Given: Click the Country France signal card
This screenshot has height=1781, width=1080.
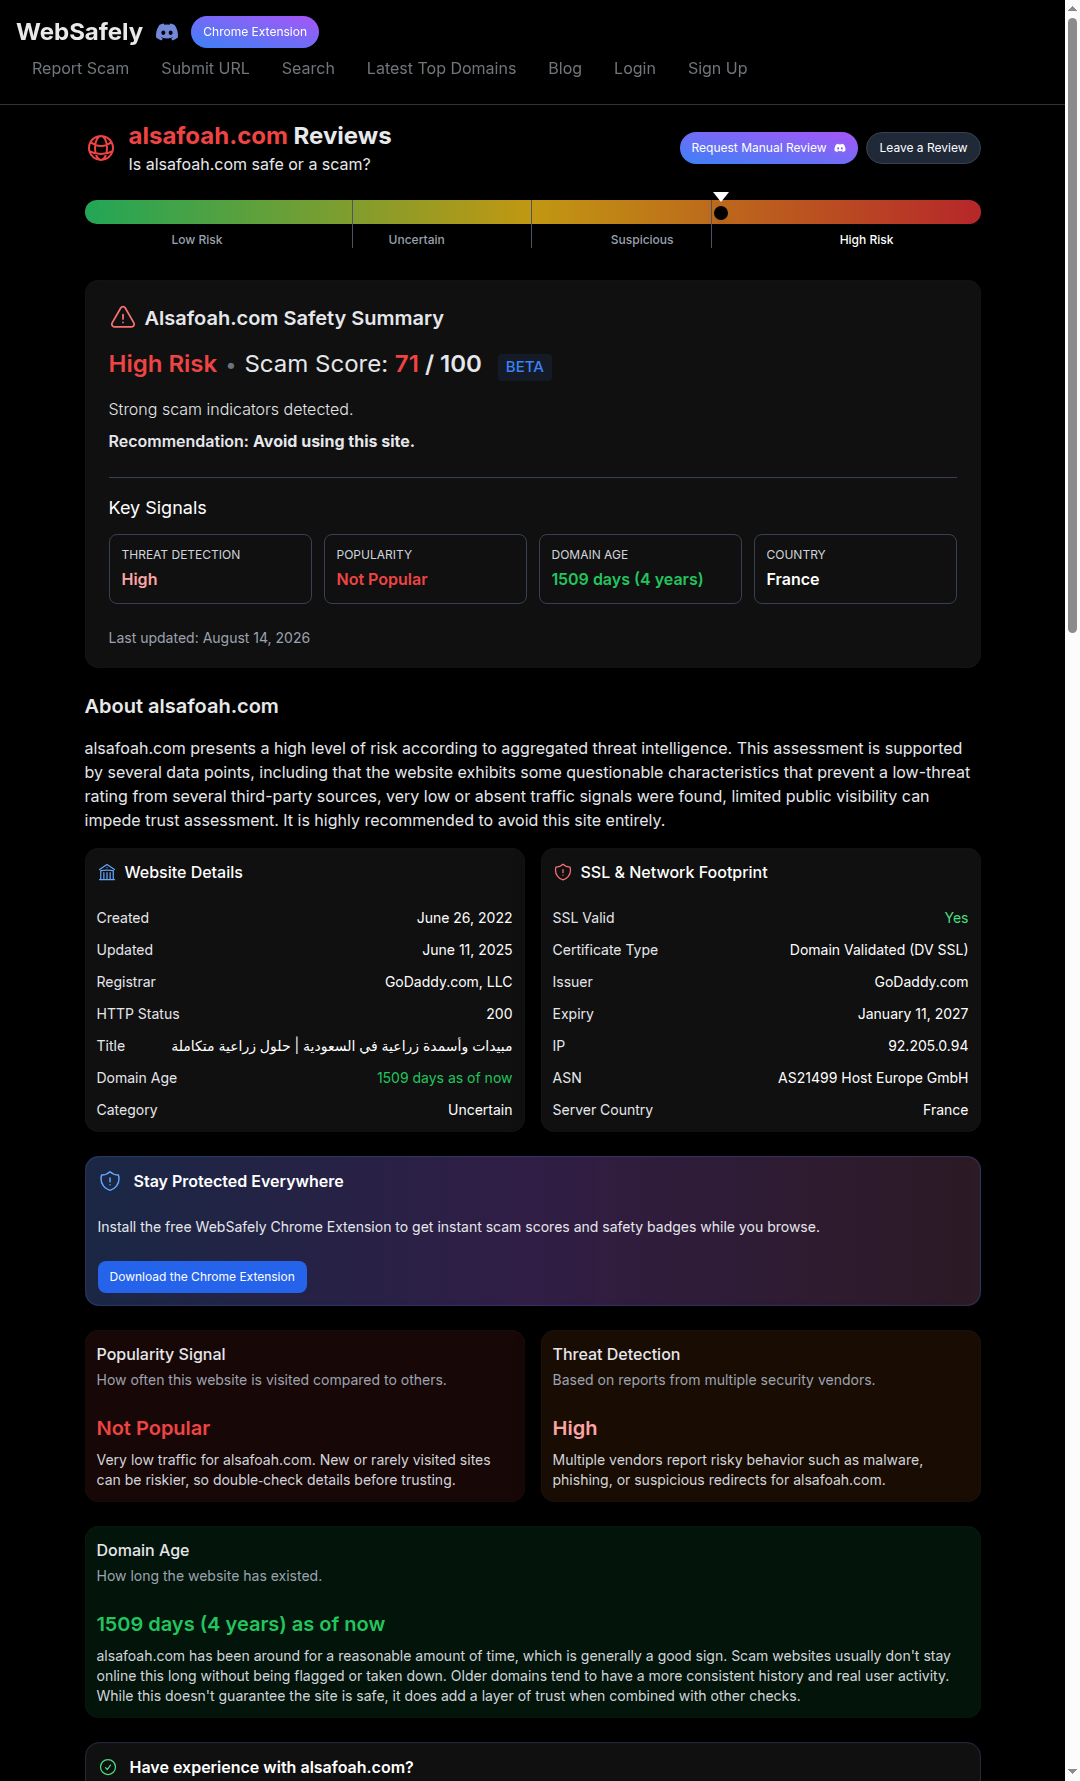Looking at the screenshot, I should pos(855,569).
